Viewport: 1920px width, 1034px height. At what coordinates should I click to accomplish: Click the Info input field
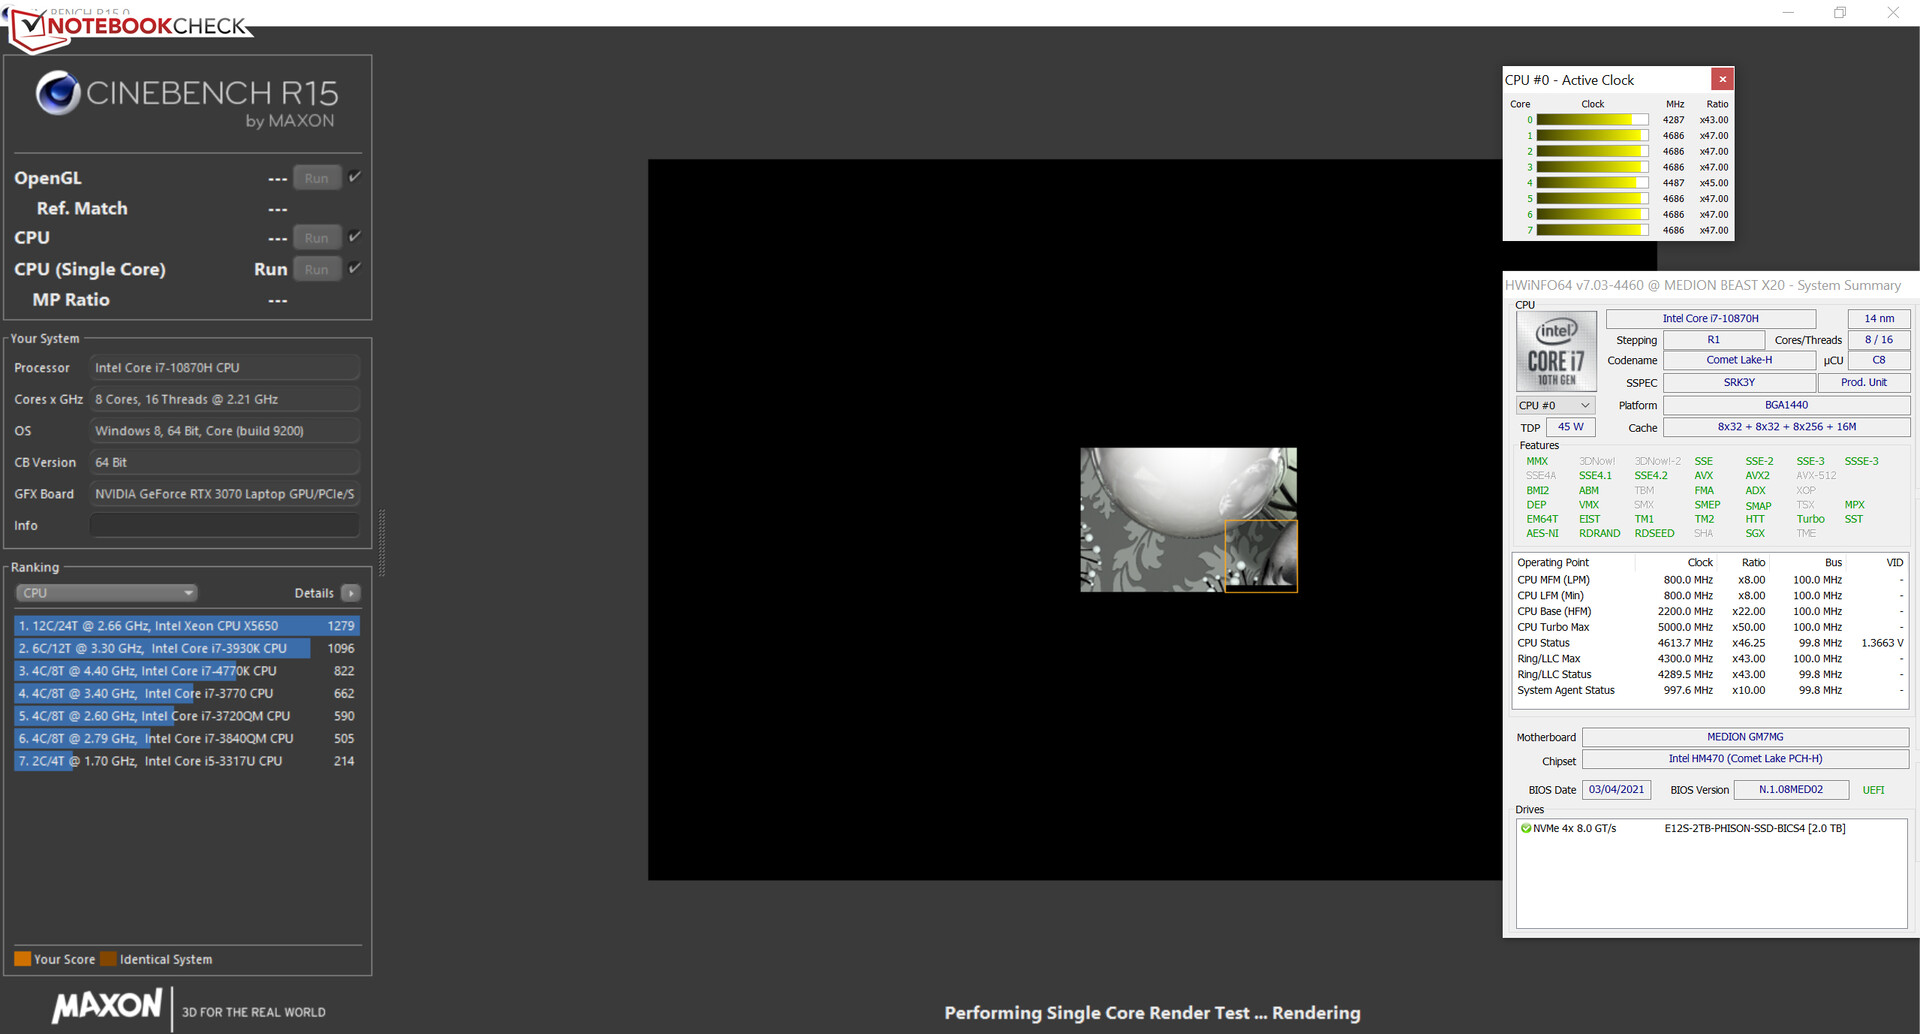pyautogui.click(x=225, y=525)
